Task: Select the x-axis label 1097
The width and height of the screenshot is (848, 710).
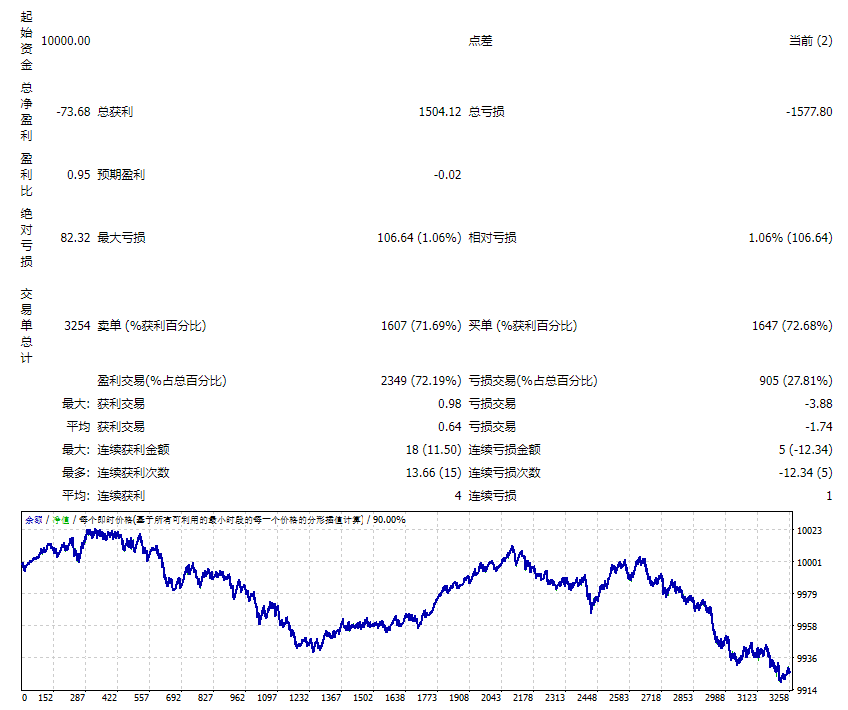Action: pos(267,698)
